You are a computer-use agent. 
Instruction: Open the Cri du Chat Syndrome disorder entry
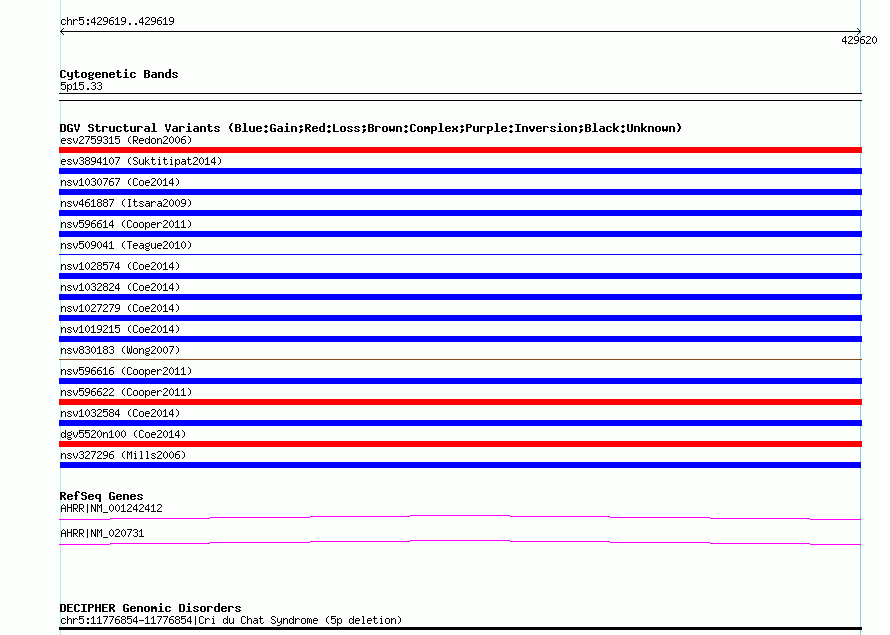tap(231, 620)
